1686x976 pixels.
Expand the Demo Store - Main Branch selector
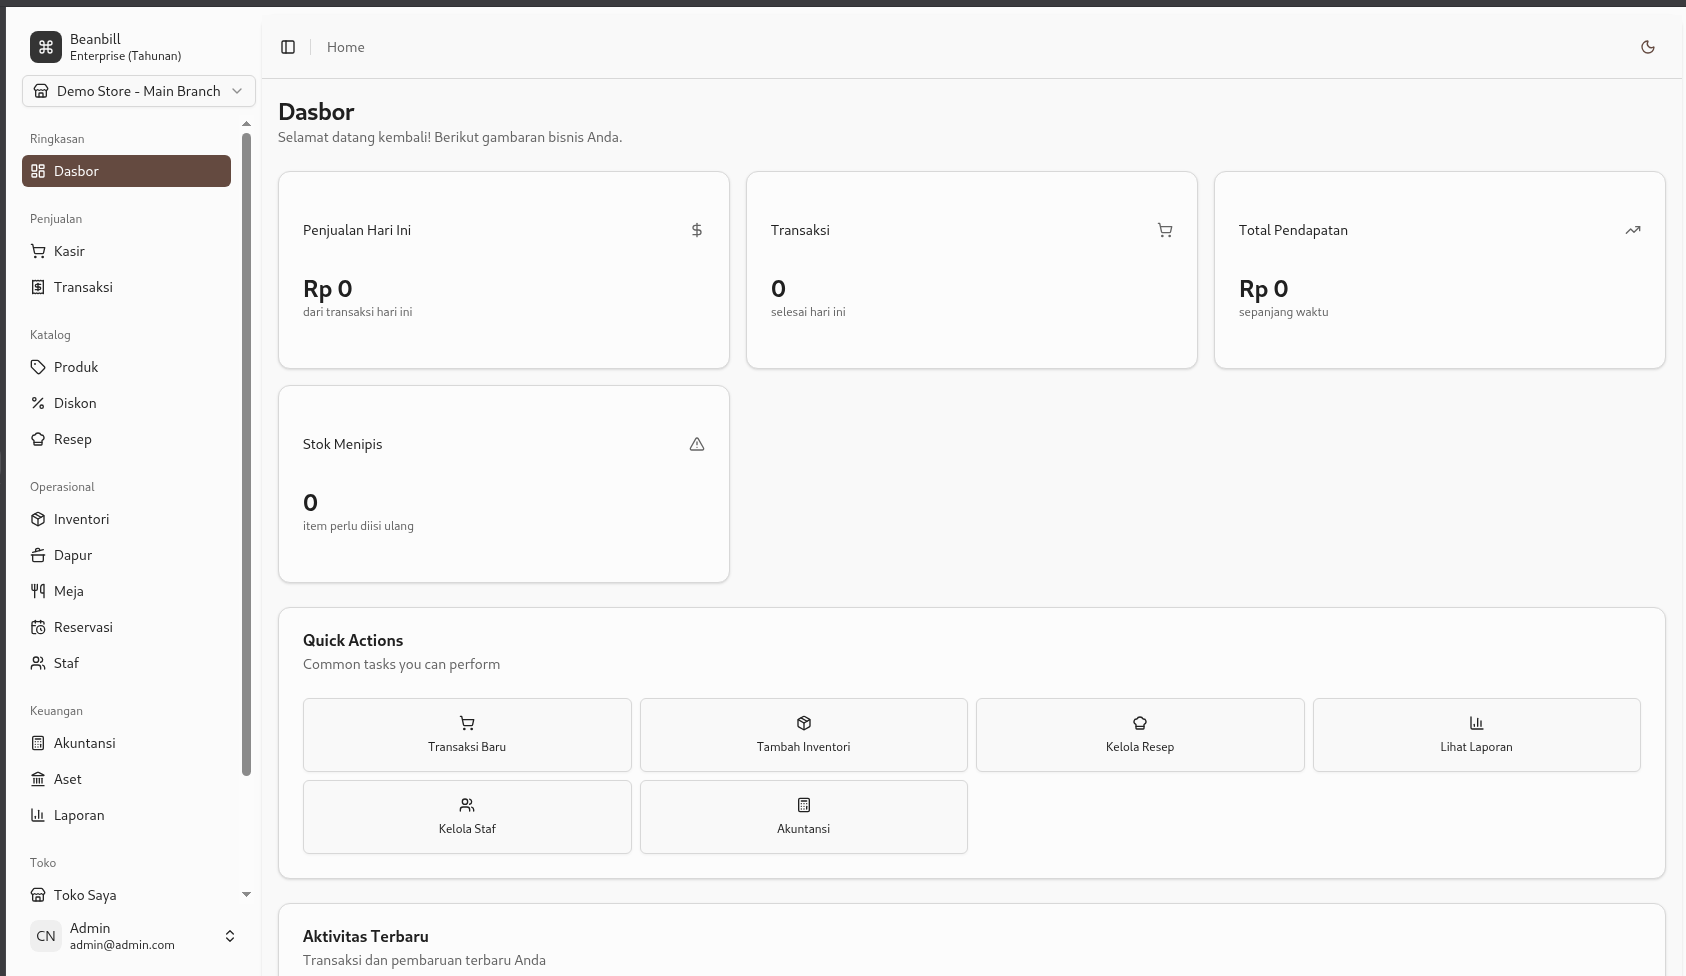coord(138,91)
